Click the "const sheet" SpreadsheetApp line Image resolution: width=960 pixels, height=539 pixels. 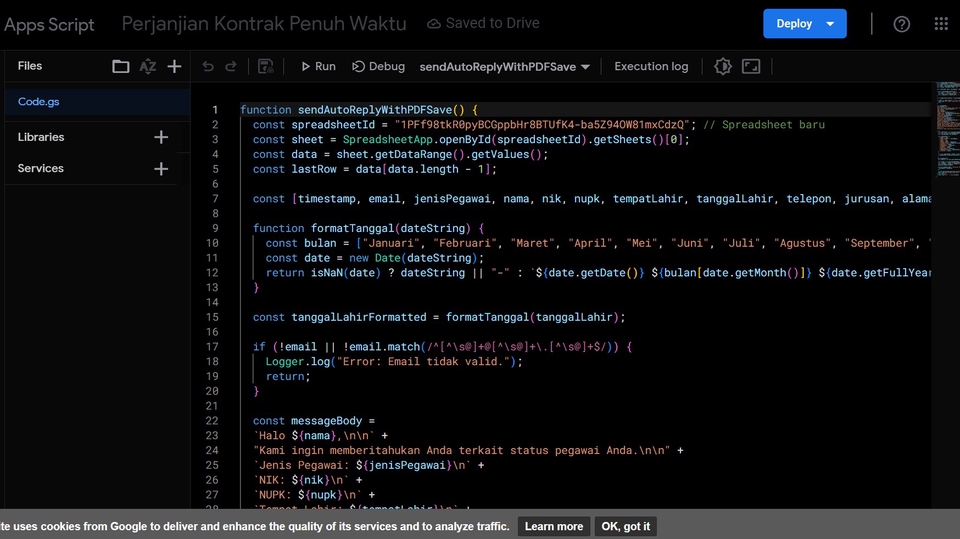point(471,140)
